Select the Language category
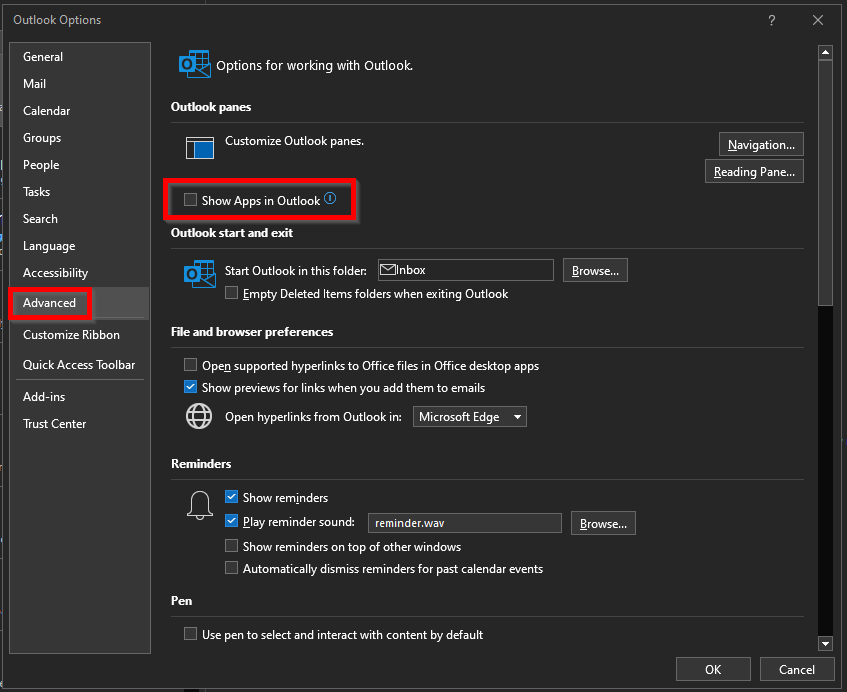This screenshot has width=847, height=692. point(79,246)
